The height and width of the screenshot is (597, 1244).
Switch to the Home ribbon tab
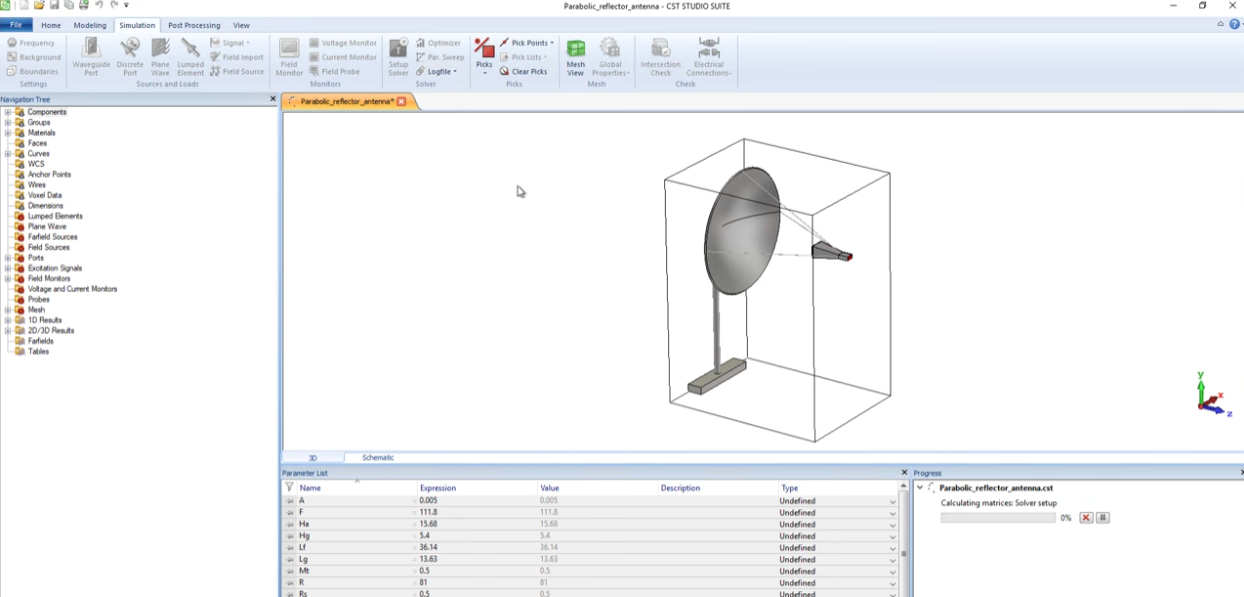51,25
